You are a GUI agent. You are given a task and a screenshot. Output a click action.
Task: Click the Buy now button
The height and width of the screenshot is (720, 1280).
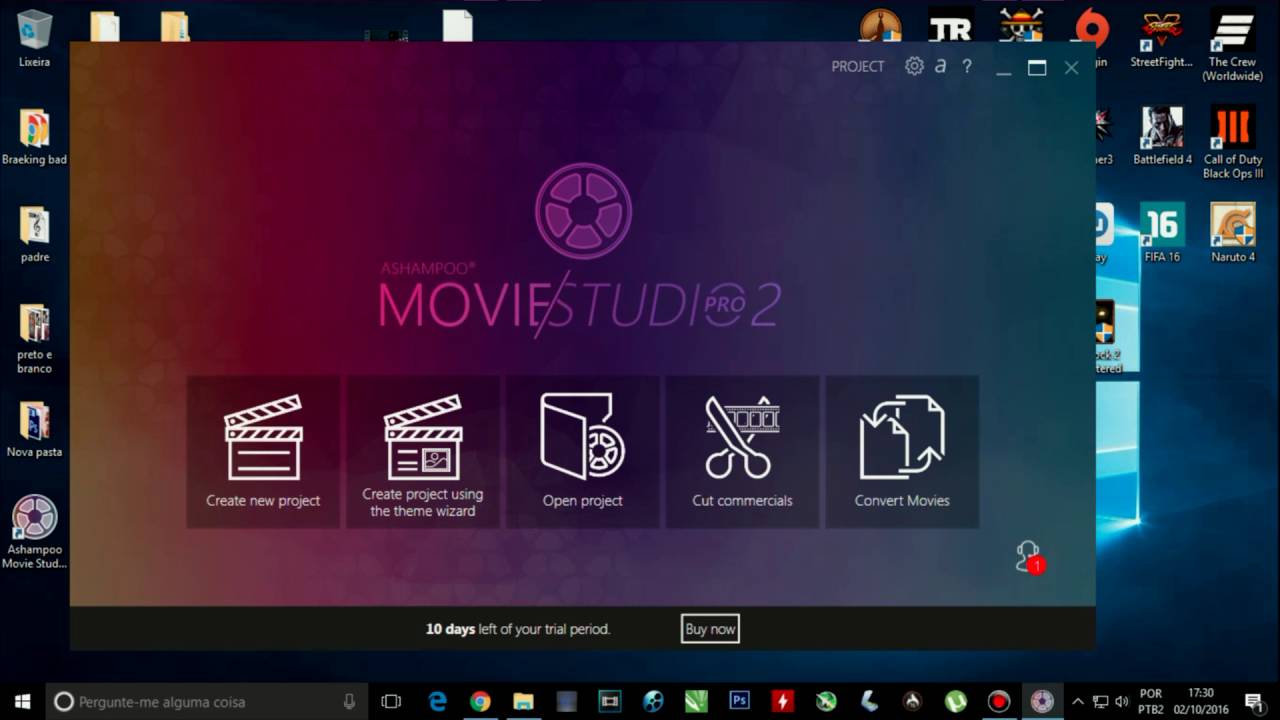(710, 629)
